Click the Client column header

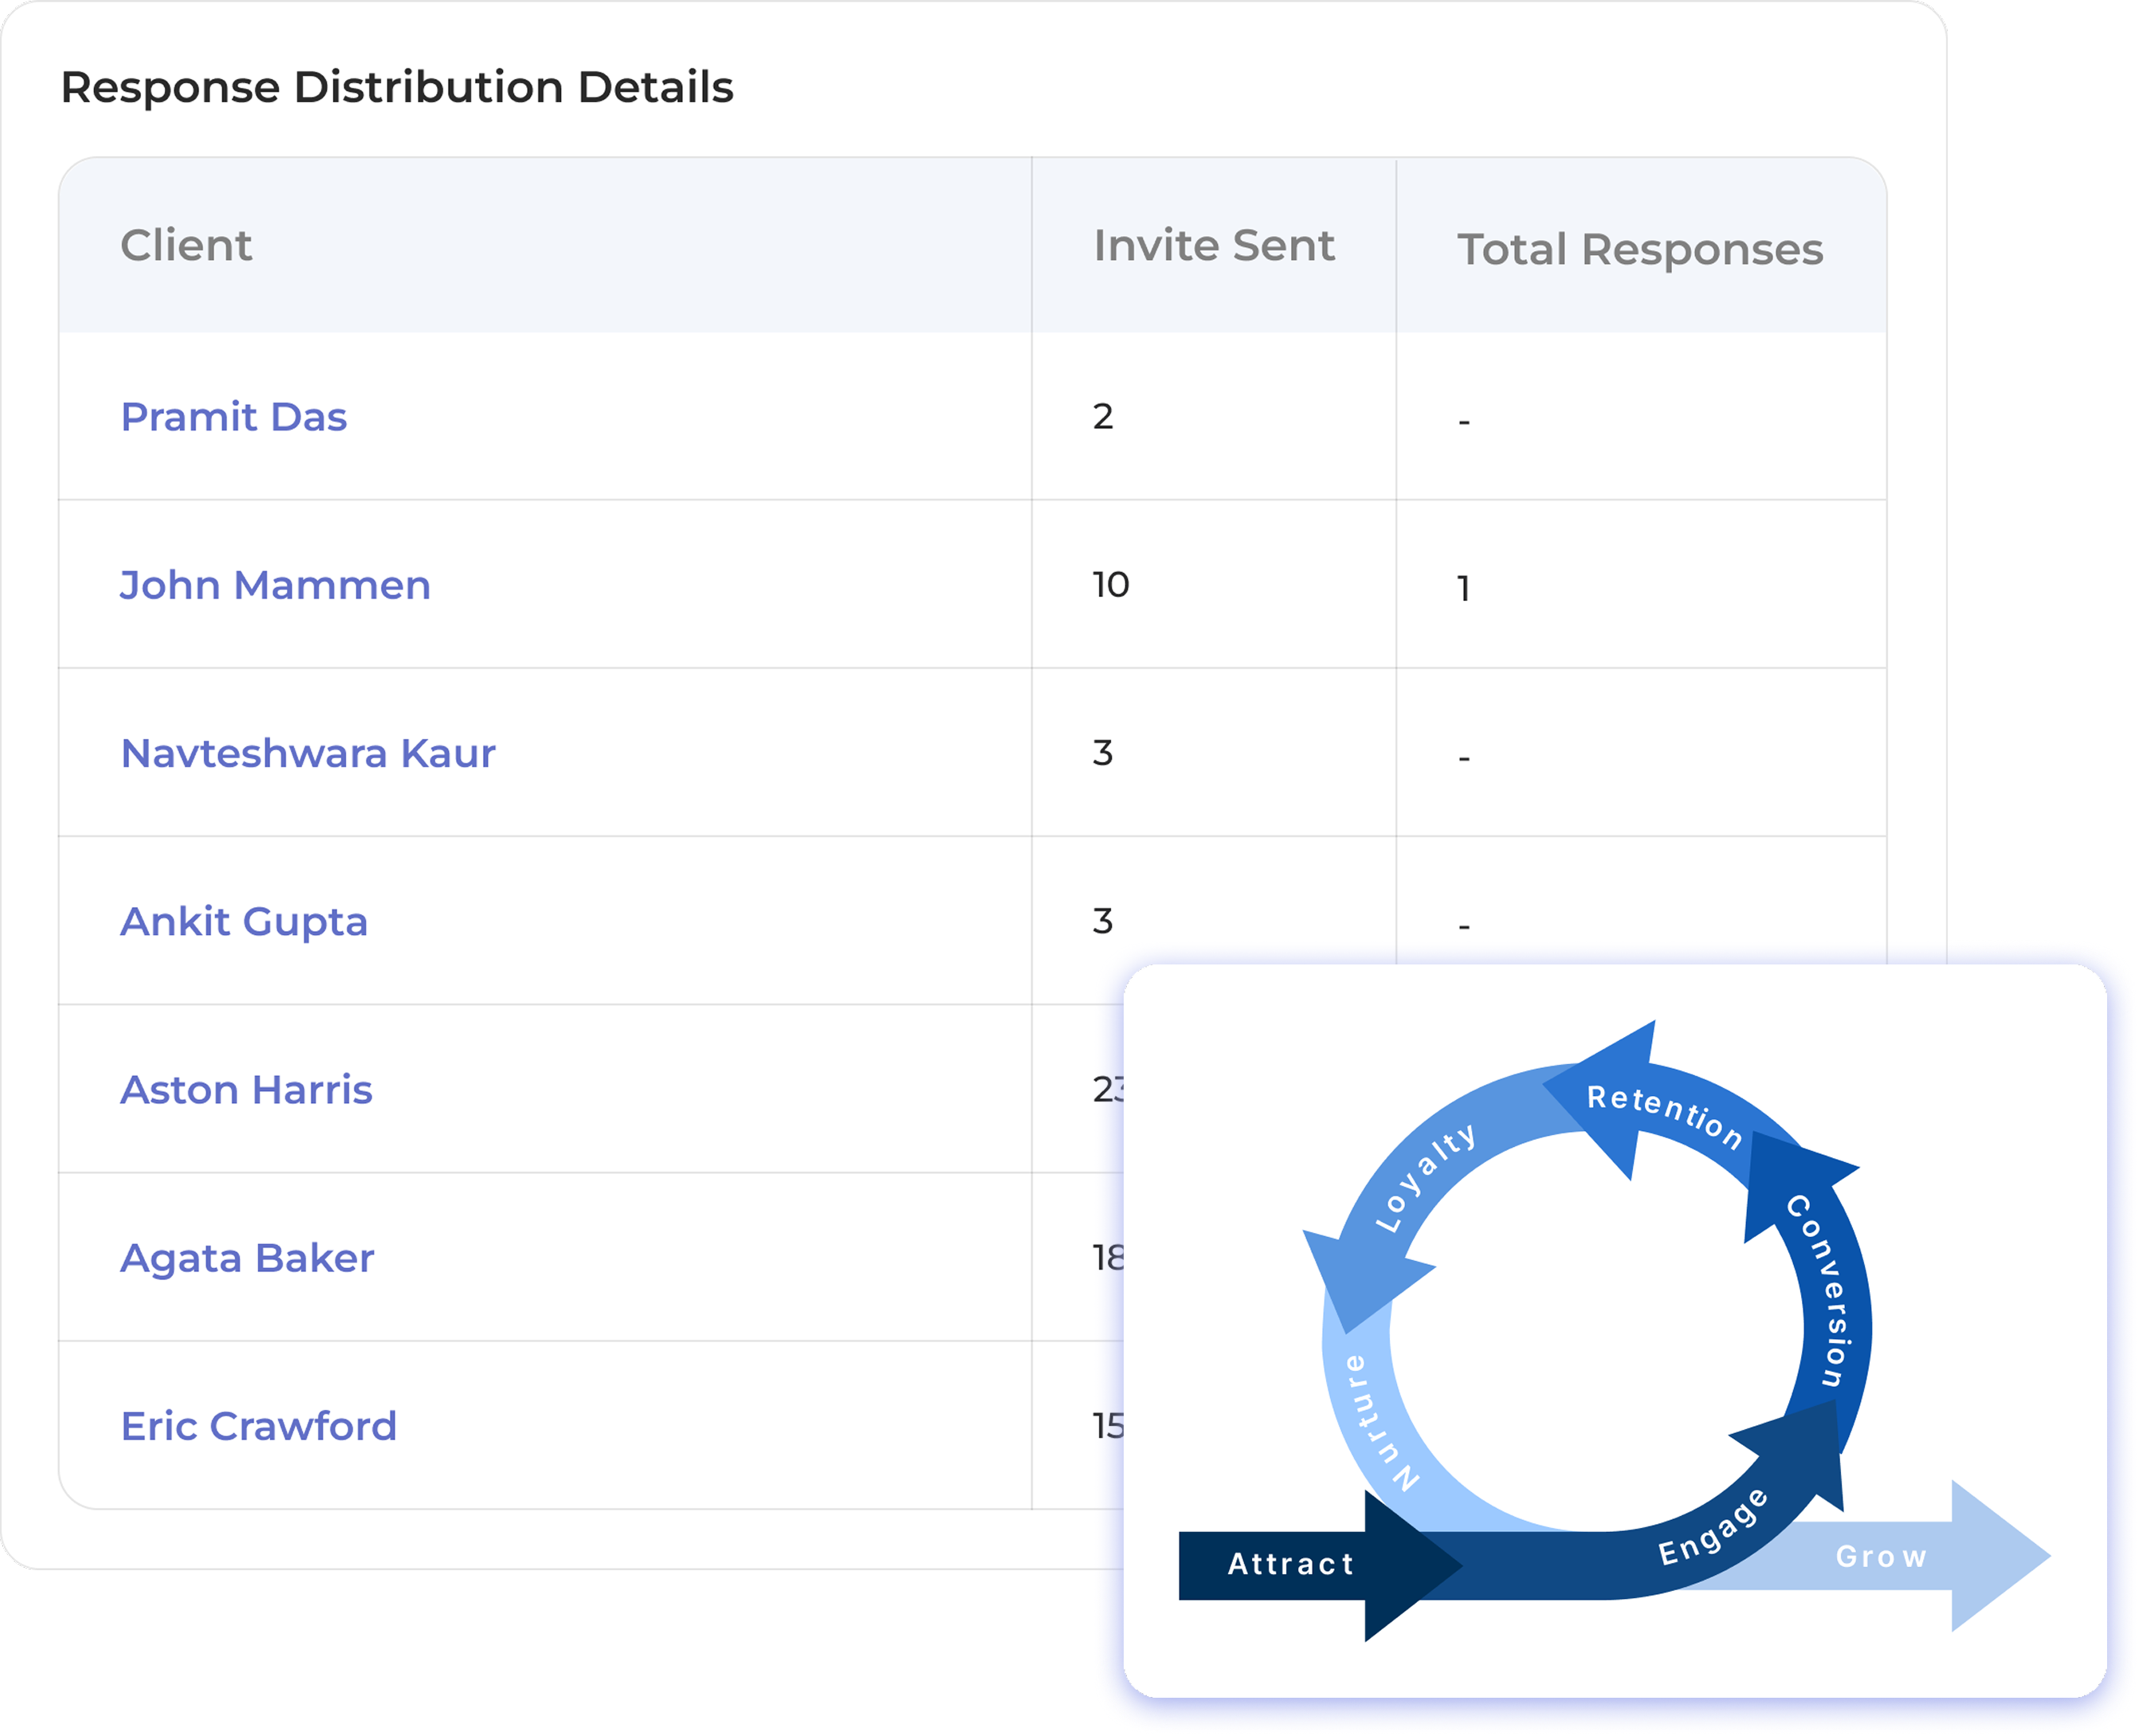click(x=186, y=246)
